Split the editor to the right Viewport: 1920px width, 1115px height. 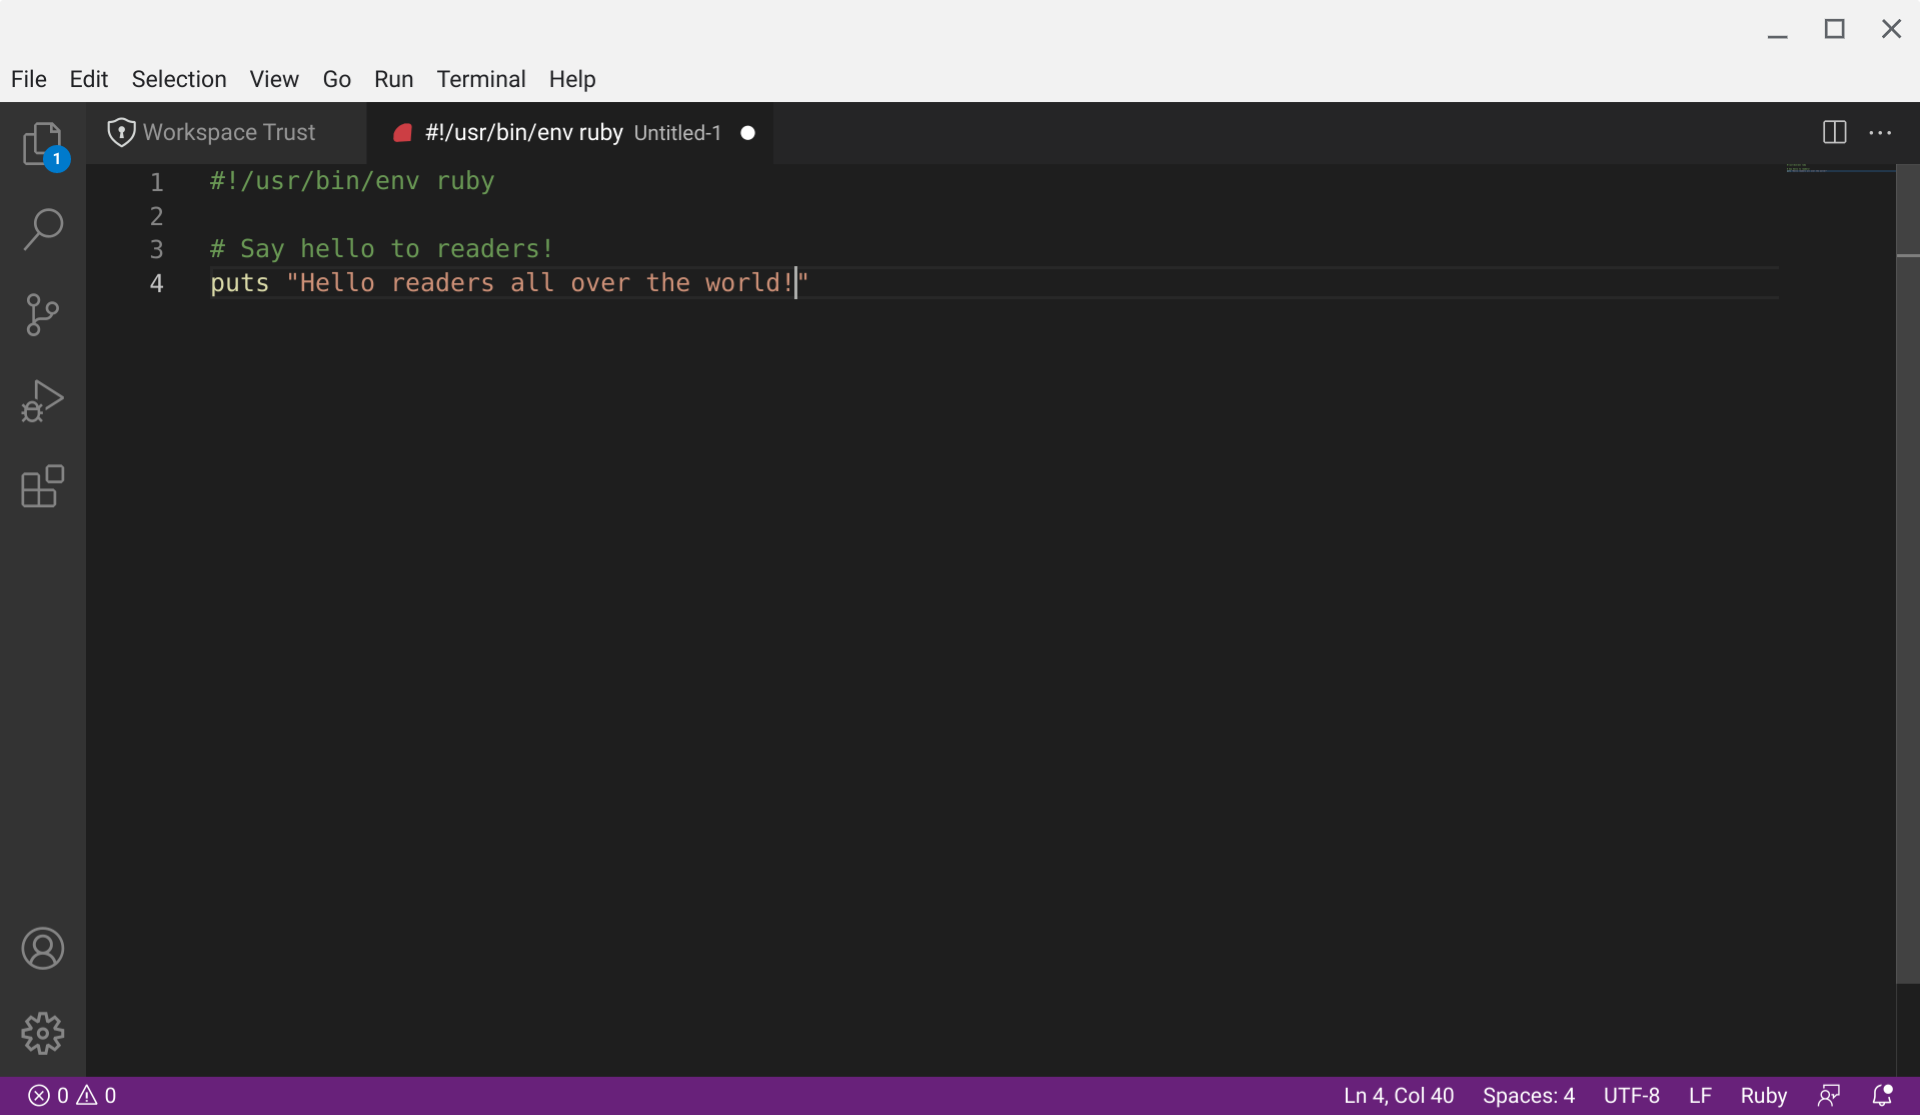coord(1834,132)
